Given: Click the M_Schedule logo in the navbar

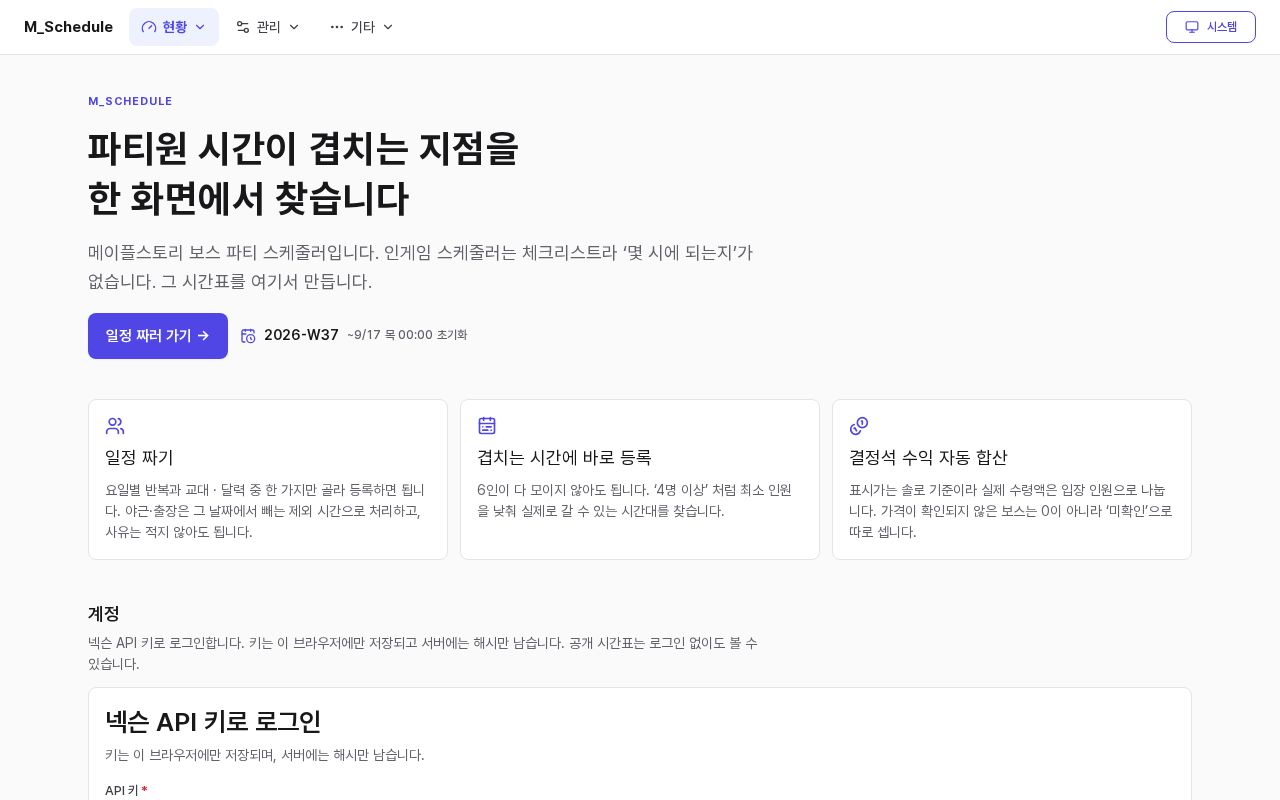Looking at the screenshot, I should click(68, 27).
